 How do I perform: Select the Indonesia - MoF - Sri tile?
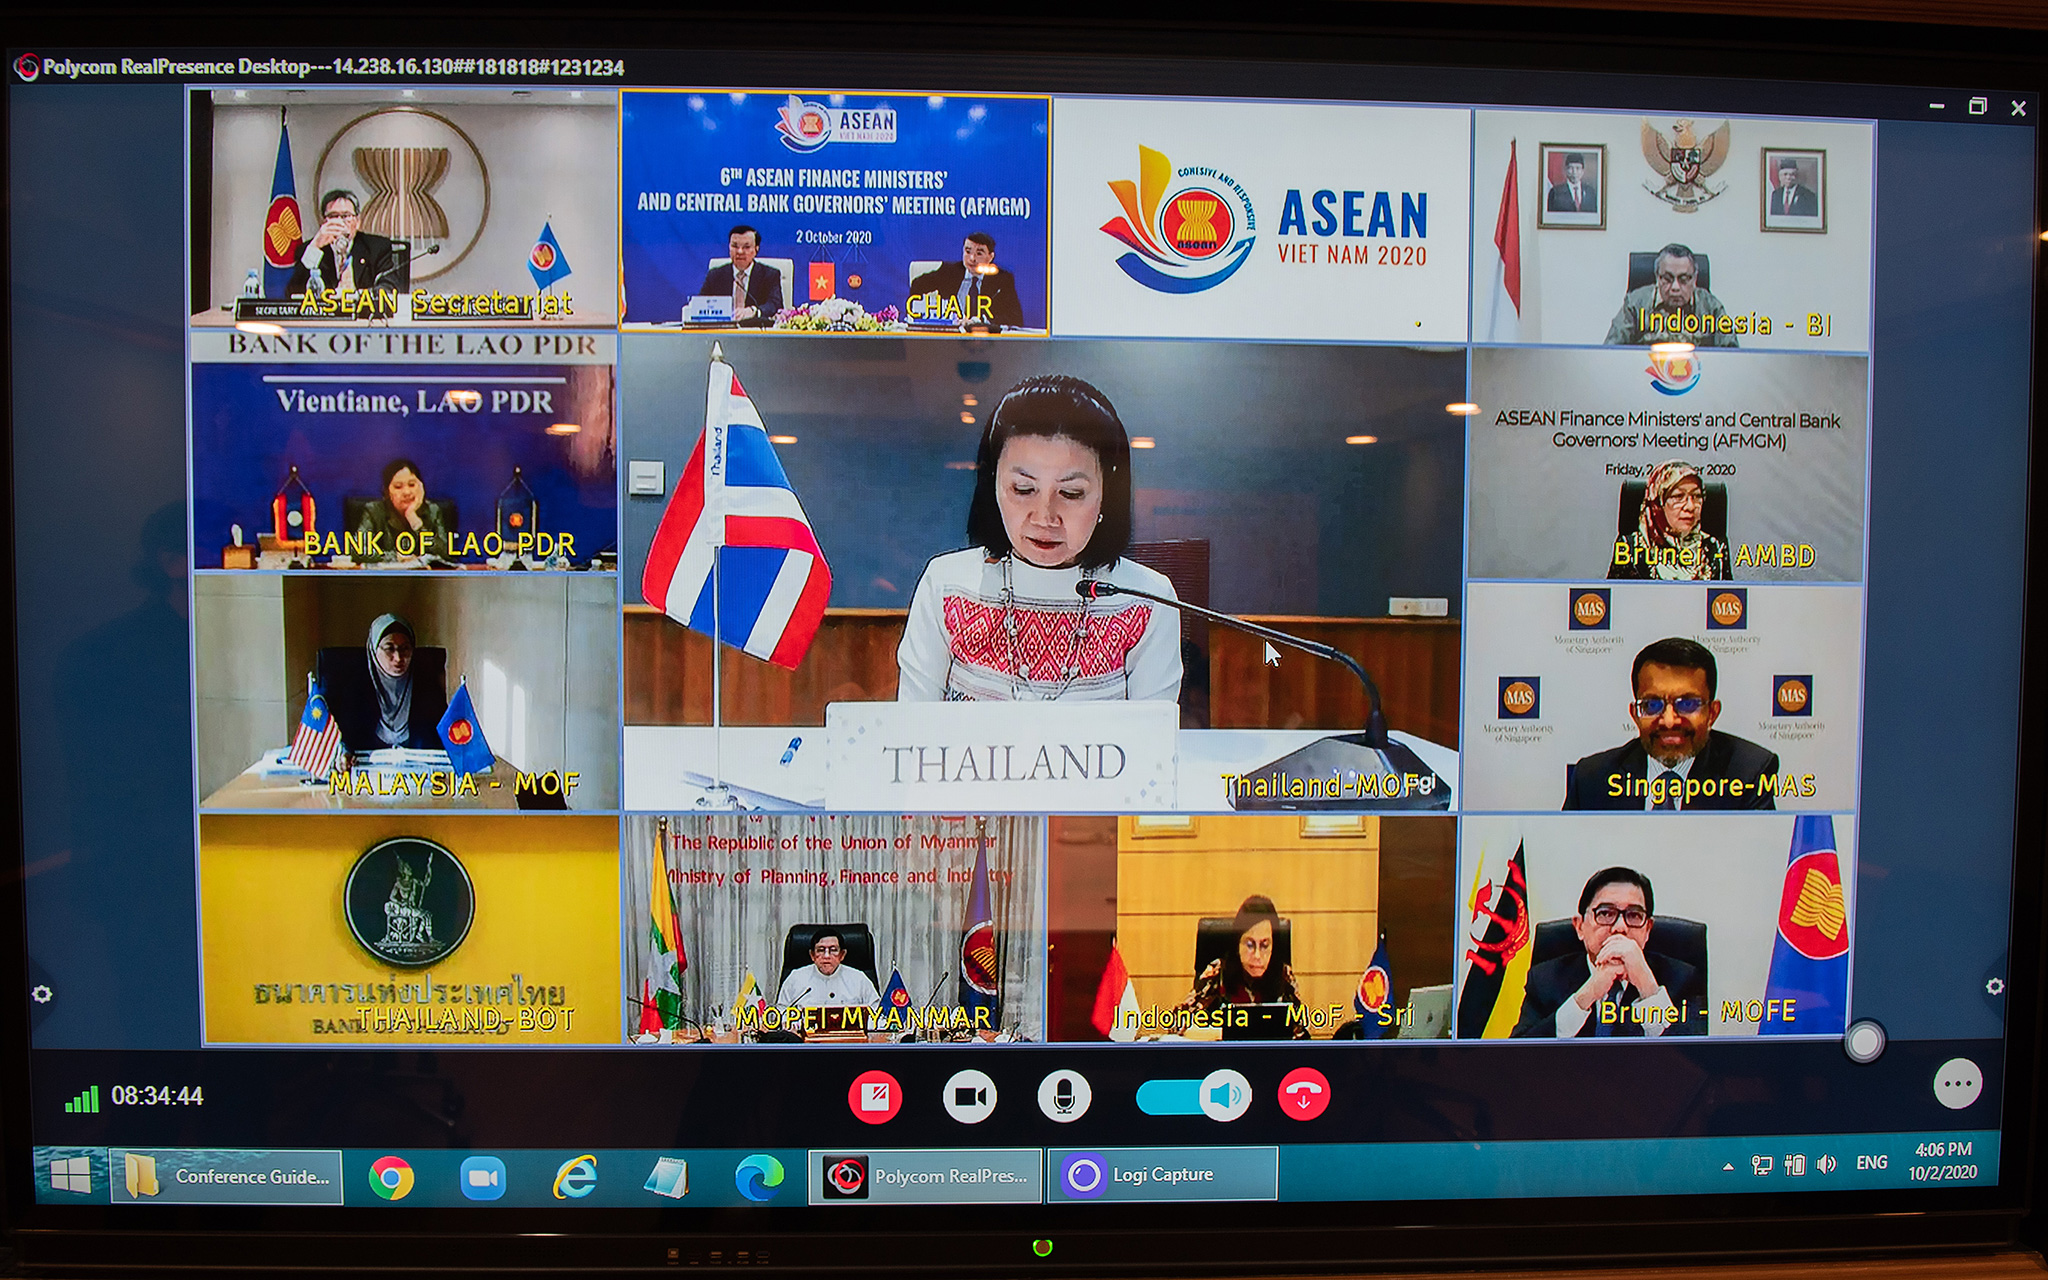[1251, 928]
